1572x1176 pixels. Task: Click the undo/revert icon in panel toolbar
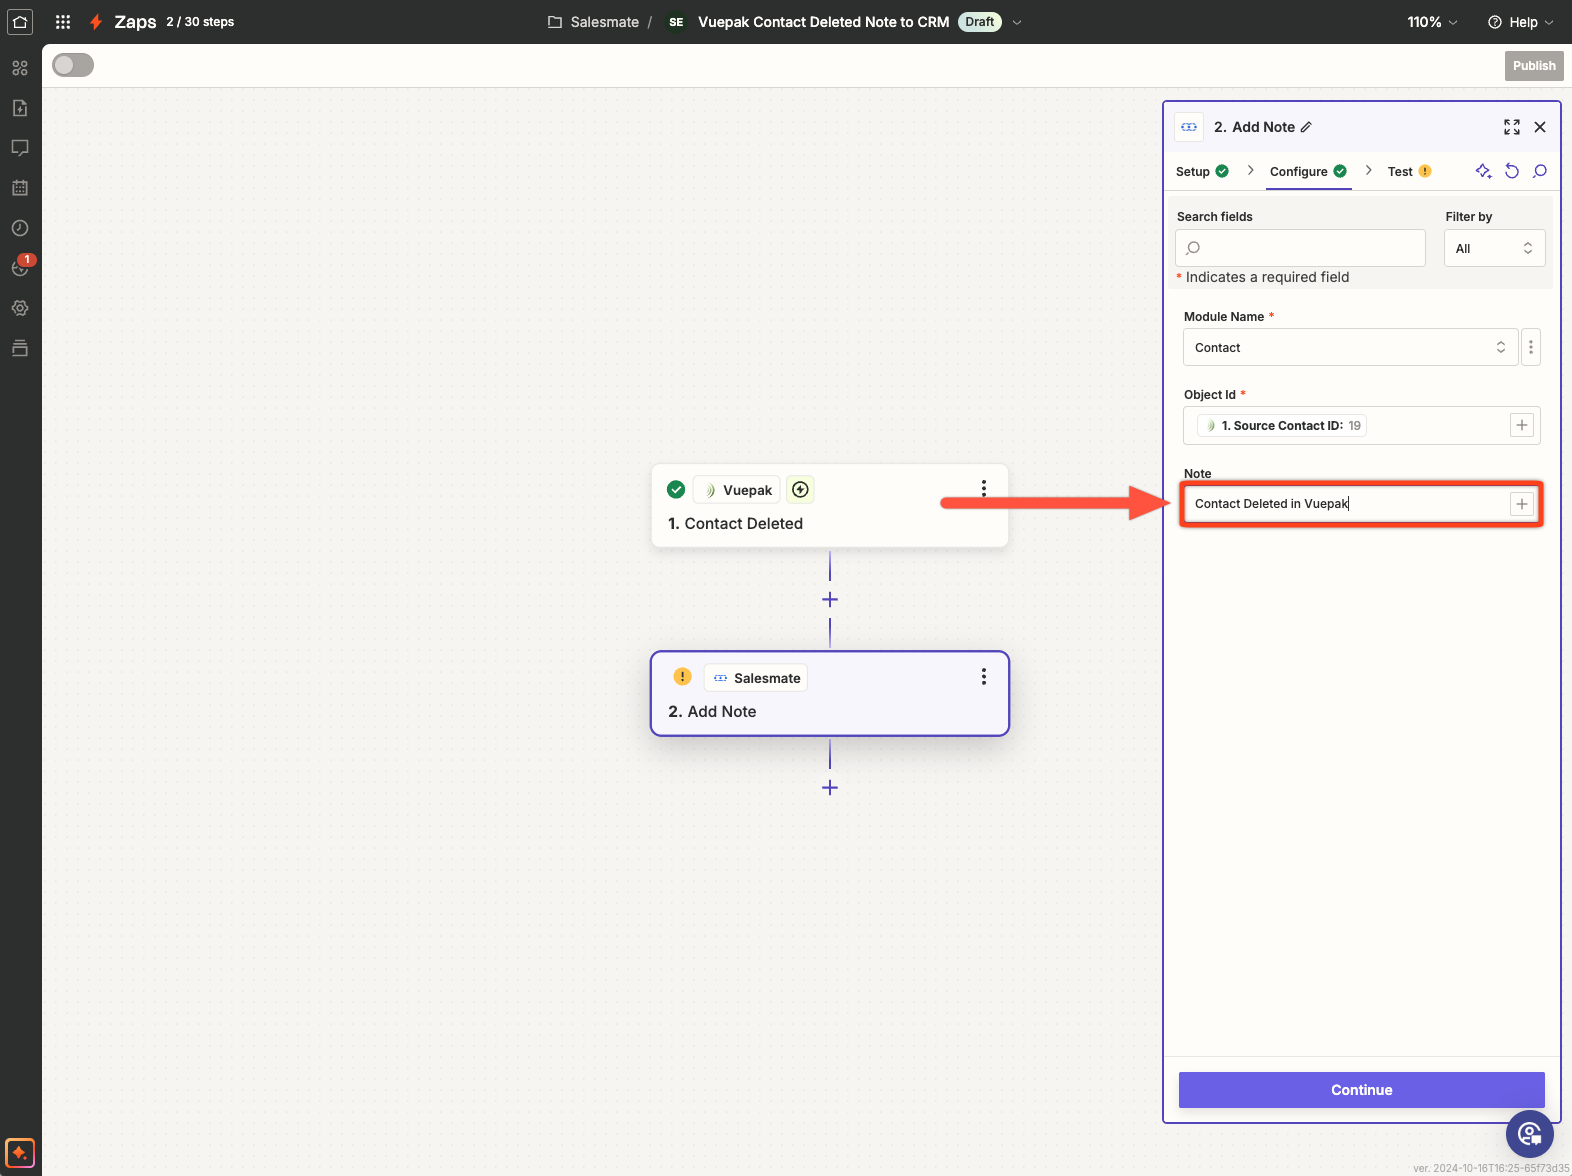tap(1512, 171)
